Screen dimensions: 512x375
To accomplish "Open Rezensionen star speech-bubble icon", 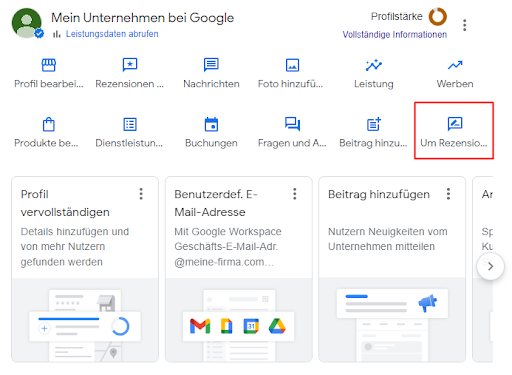I will click(x=130, y=65).
